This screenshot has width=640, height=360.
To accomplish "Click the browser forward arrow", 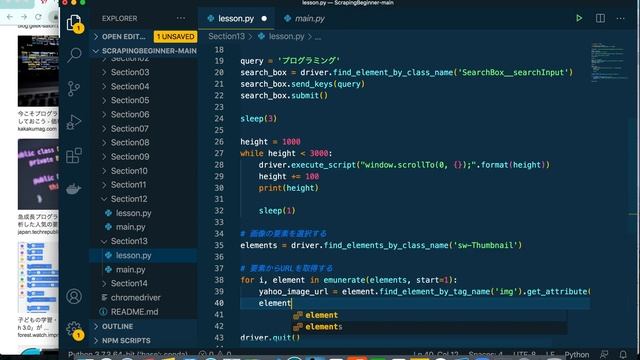I will 24,17.
